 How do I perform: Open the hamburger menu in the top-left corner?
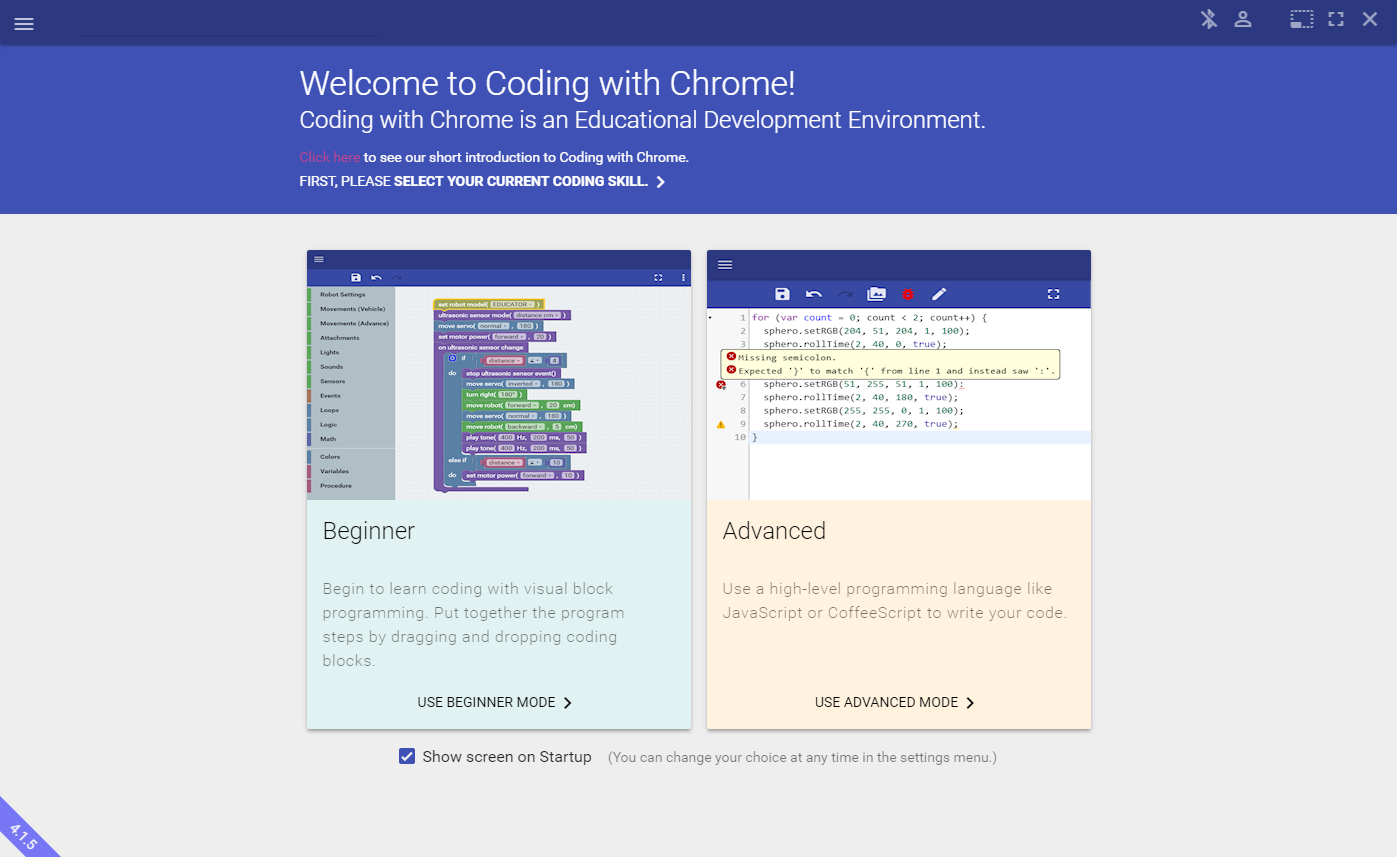24,23
